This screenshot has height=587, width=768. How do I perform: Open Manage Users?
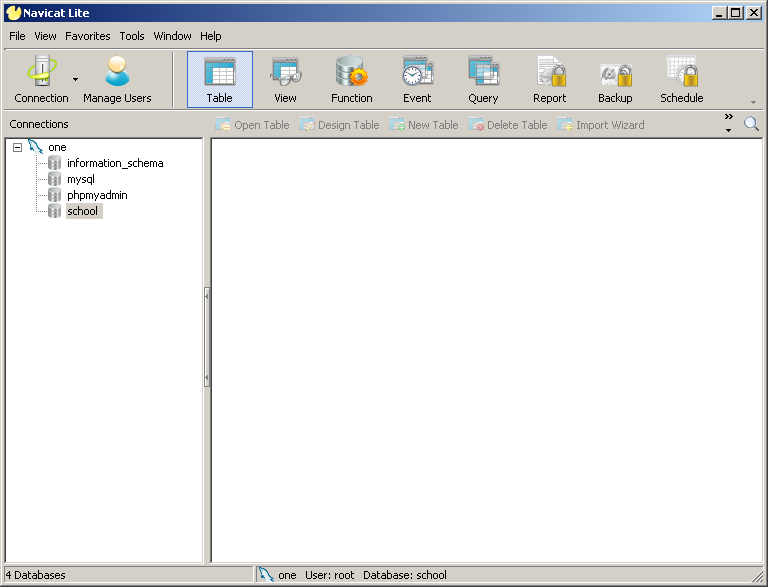click(117, 79)
